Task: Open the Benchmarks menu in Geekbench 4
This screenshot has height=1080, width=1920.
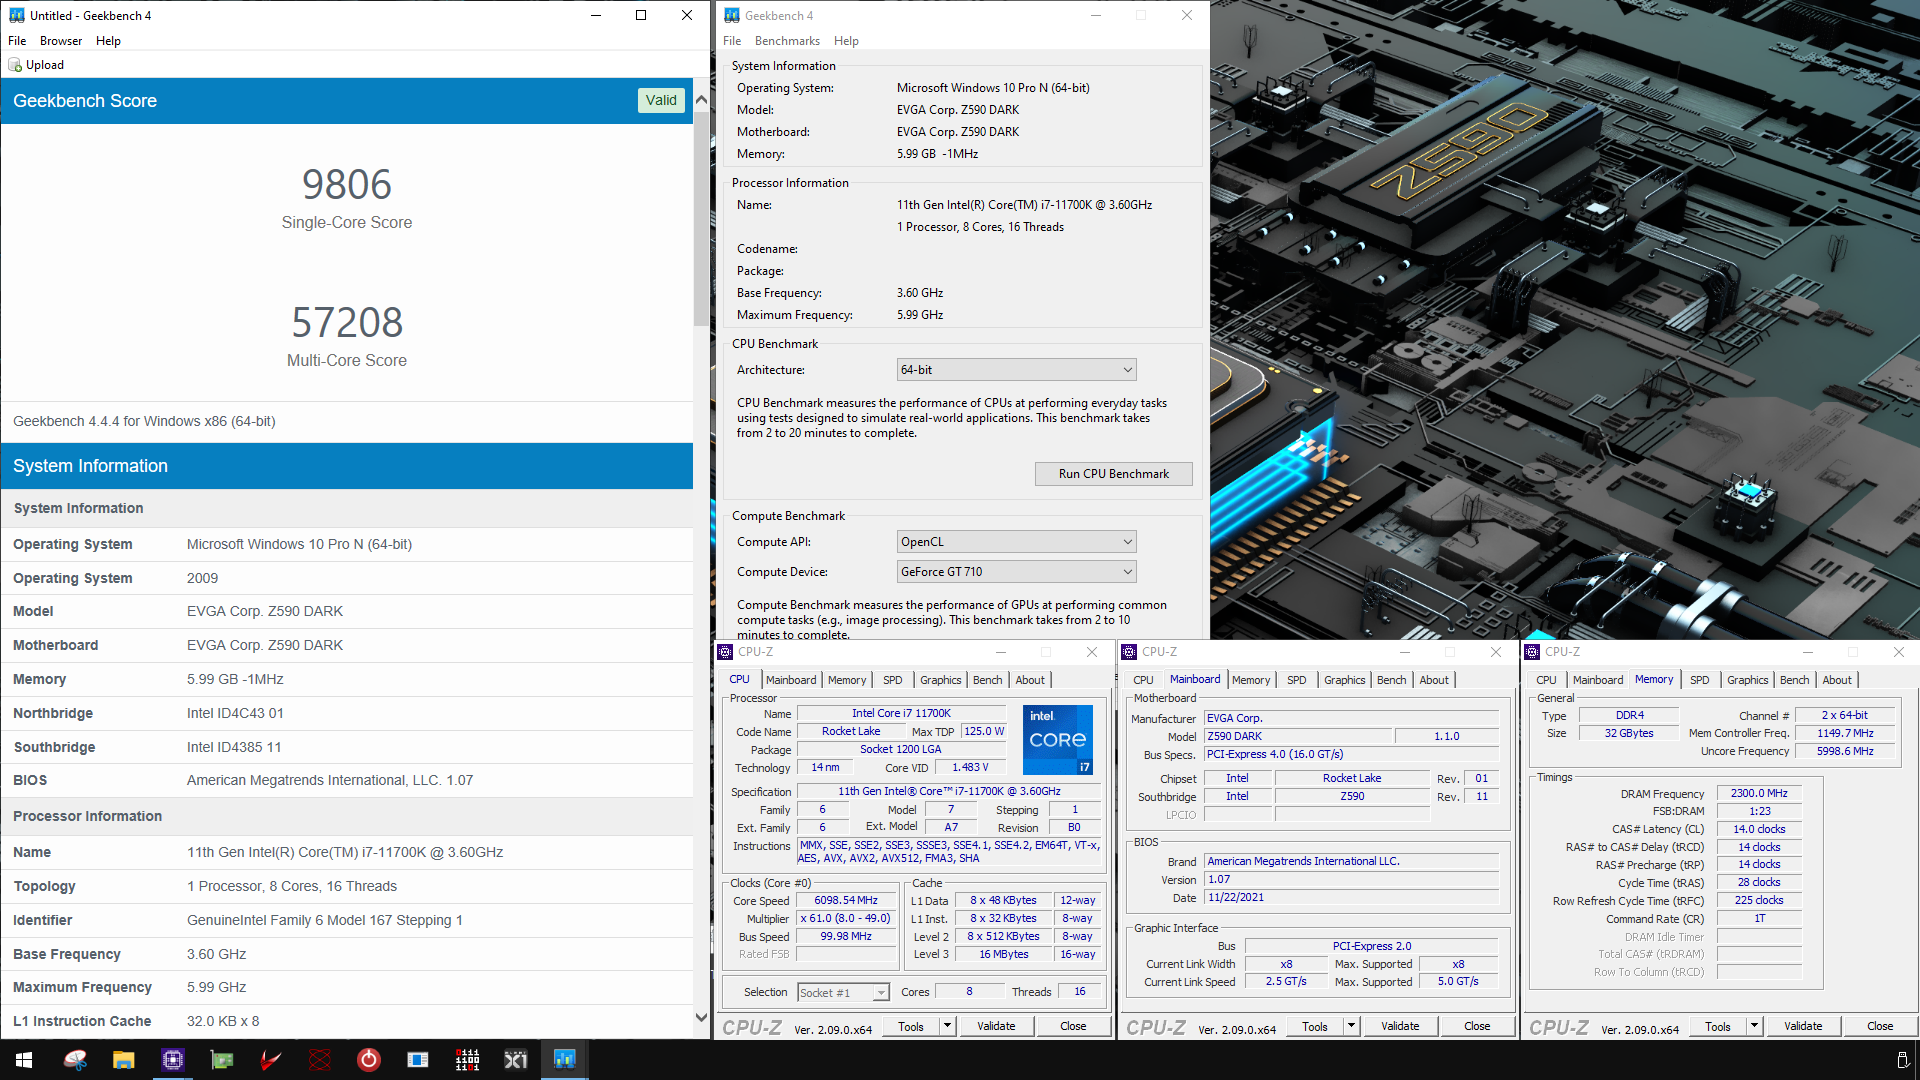Action: click(x=787, y=41)
